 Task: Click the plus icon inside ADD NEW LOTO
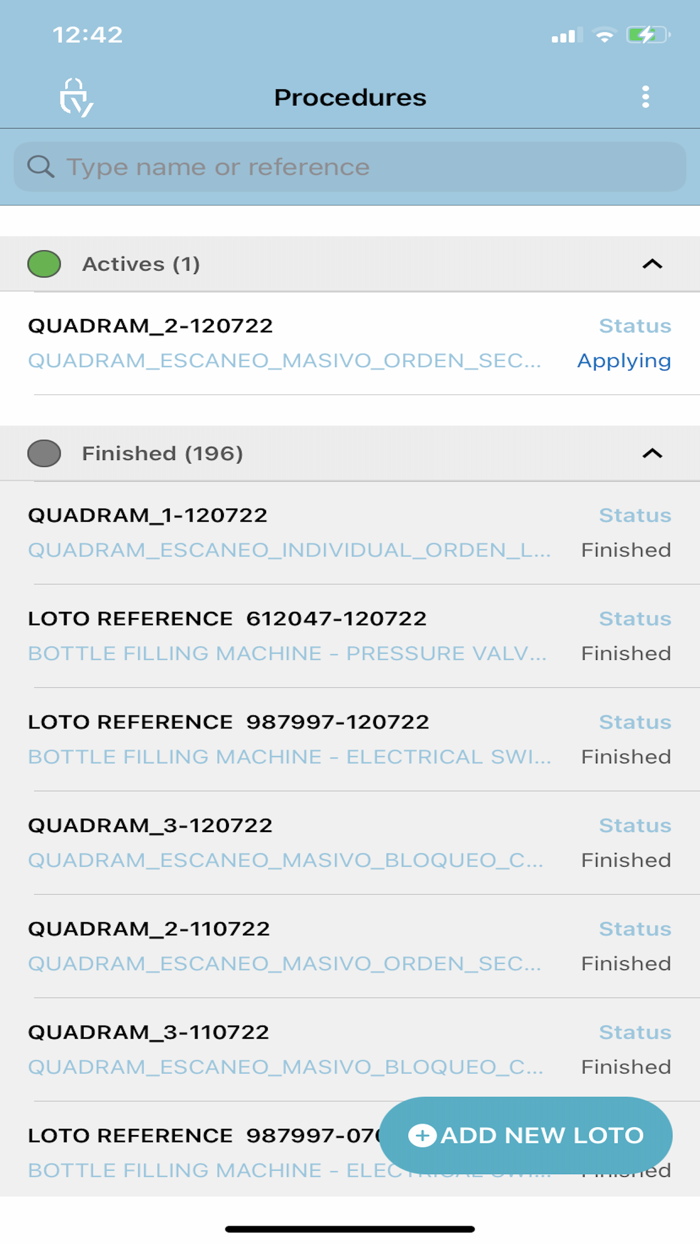[x=422, y=1135]
